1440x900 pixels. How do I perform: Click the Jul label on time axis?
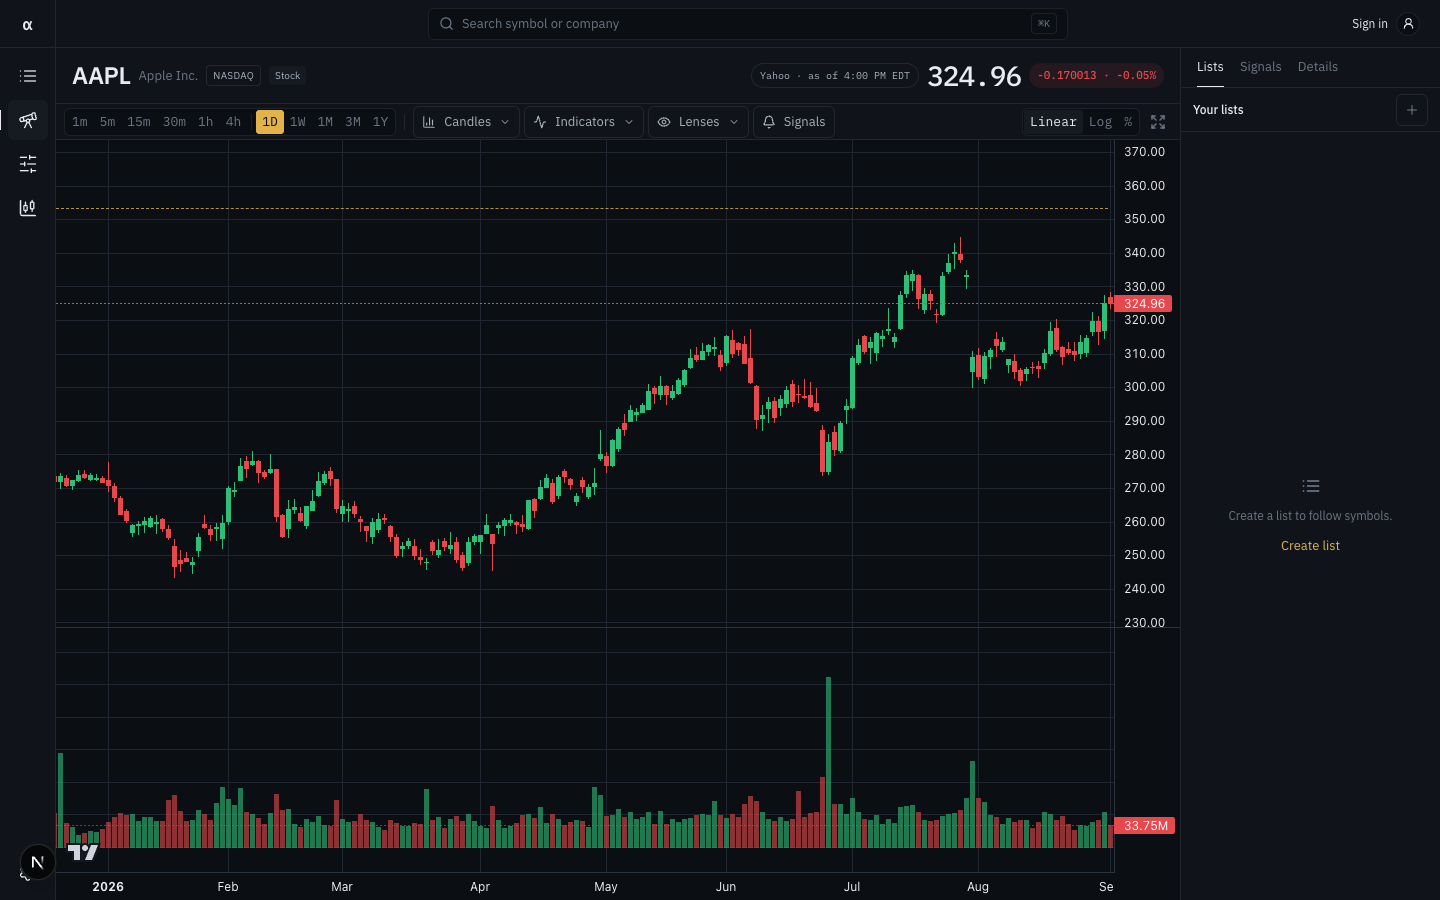click(x=852, y=887)
